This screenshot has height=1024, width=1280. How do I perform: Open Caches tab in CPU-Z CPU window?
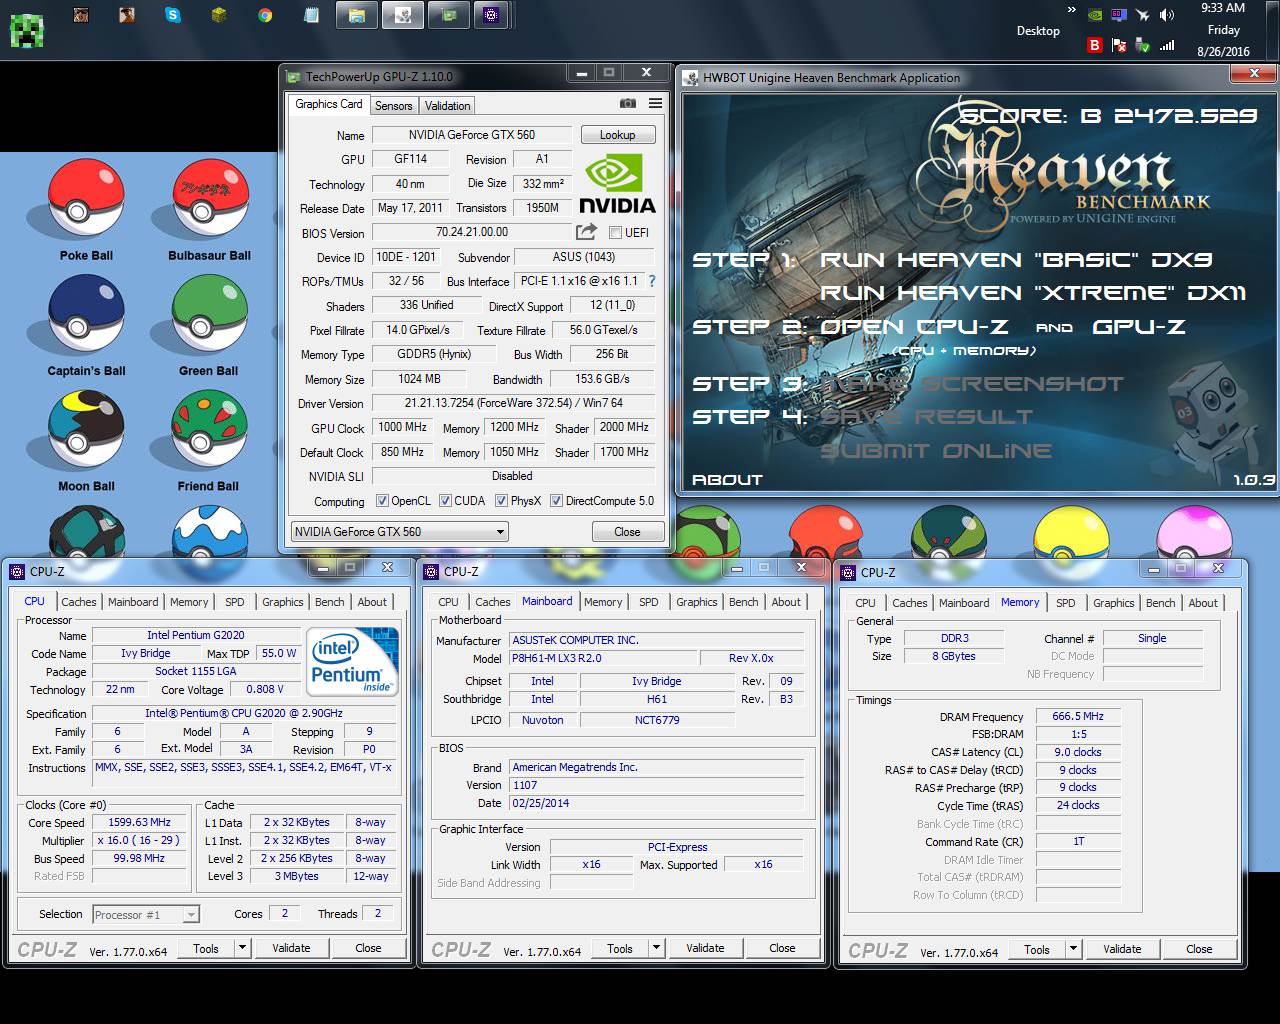[x=79, y=602]
